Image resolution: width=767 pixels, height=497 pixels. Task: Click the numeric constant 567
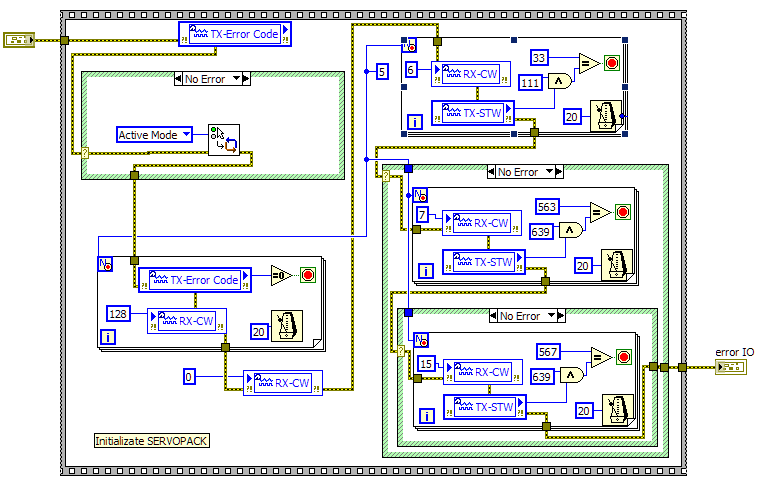pos(548,352)
